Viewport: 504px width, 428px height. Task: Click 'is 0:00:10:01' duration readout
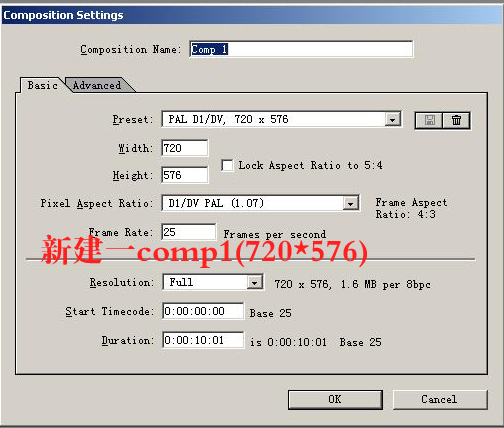[288, 342]
